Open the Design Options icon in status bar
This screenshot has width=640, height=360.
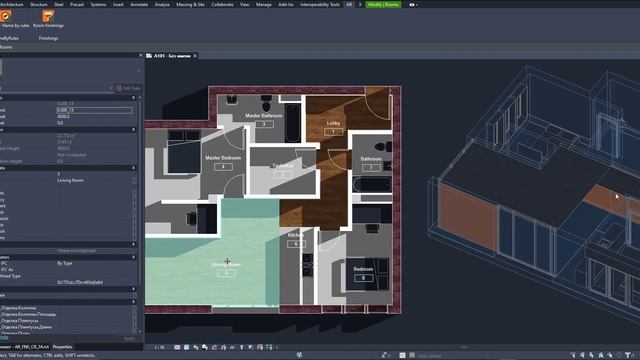(402, 356)
